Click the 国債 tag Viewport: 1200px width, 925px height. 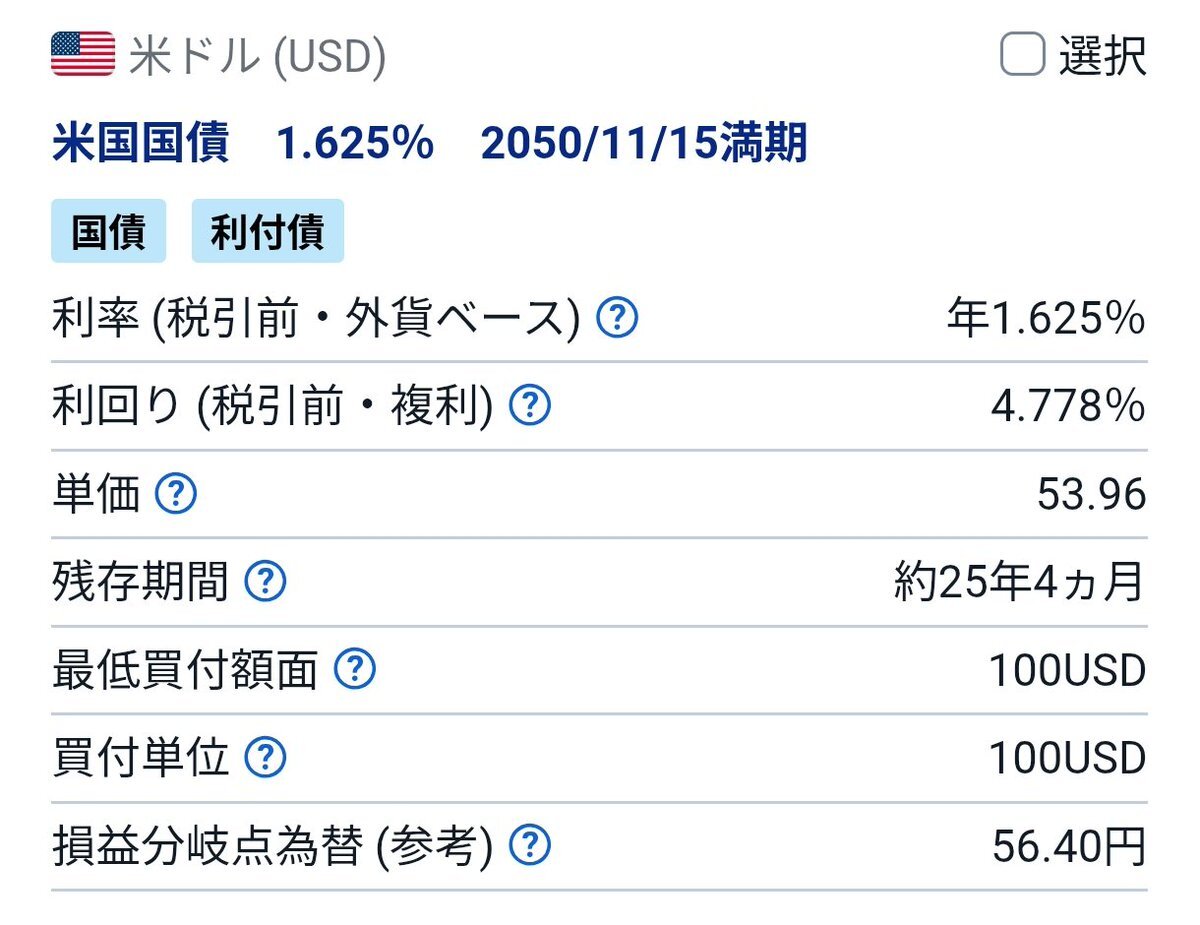109,231
